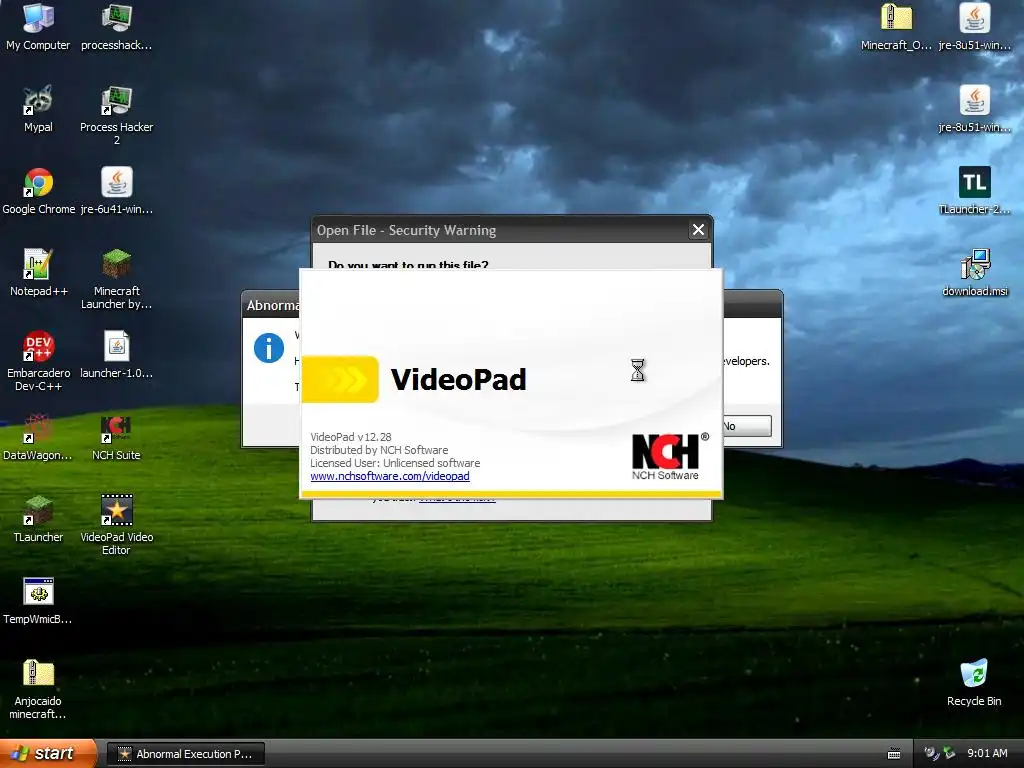This screenshot has height=768, width=1024.
Task: Switch to Abnormal Execution taskbar button
Action: click(x=185, y=754)
